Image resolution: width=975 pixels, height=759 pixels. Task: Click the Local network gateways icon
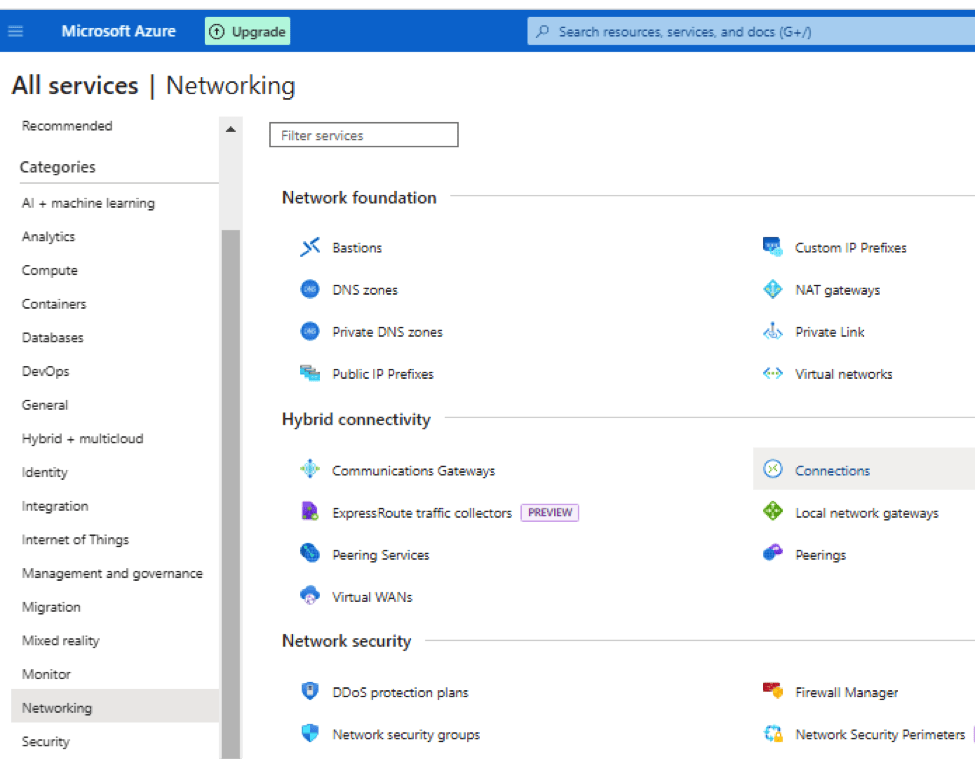772,513
